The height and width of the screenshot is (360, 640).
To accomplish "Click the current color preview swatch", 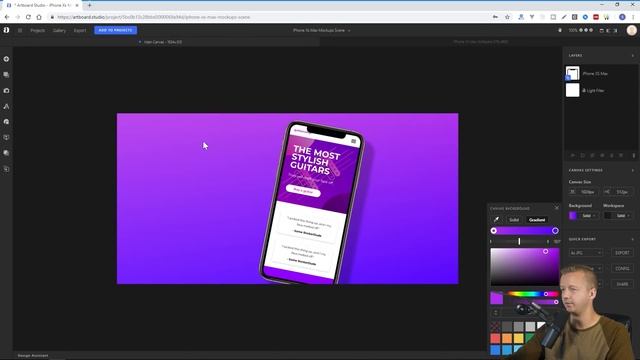I will (496, 298).
